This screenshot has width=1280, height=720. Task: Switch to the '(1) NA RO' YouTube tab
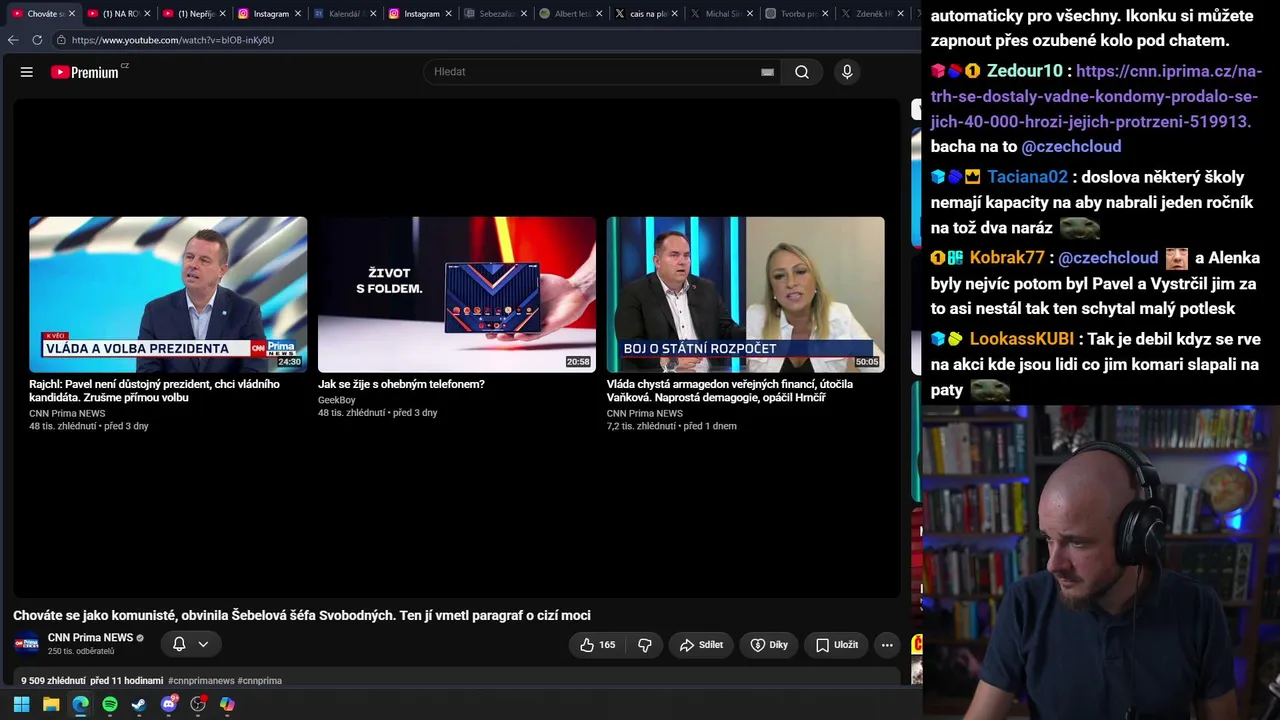click(118, 14)
